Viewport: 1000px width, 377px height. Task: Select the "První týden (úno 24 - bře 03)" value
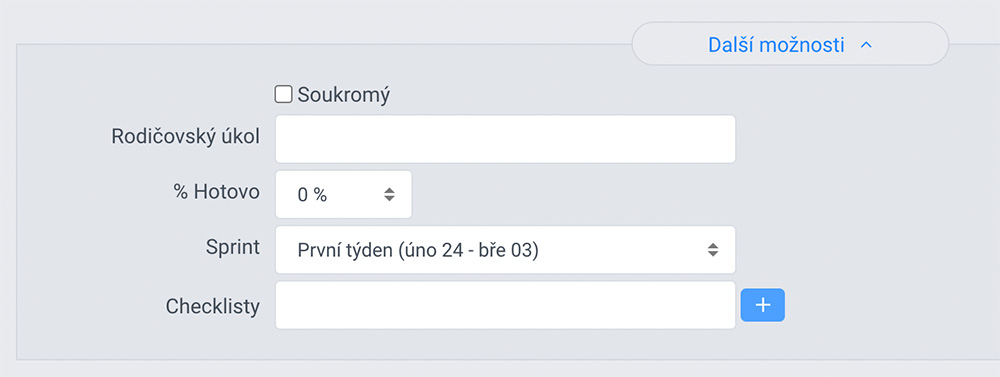click(418, 251)
